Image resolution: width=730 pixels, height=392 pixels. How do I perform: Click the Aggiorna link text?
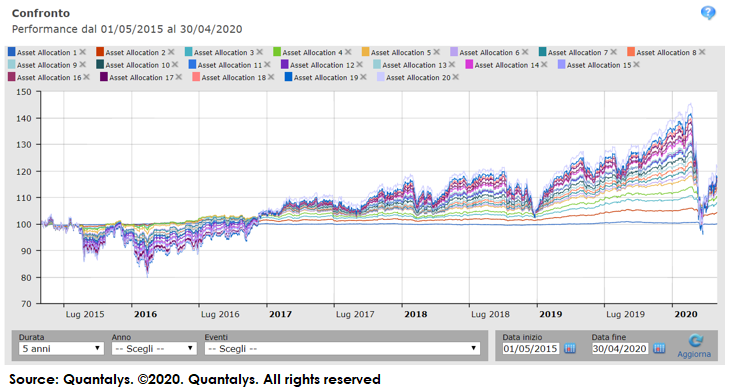pos(694,354)
